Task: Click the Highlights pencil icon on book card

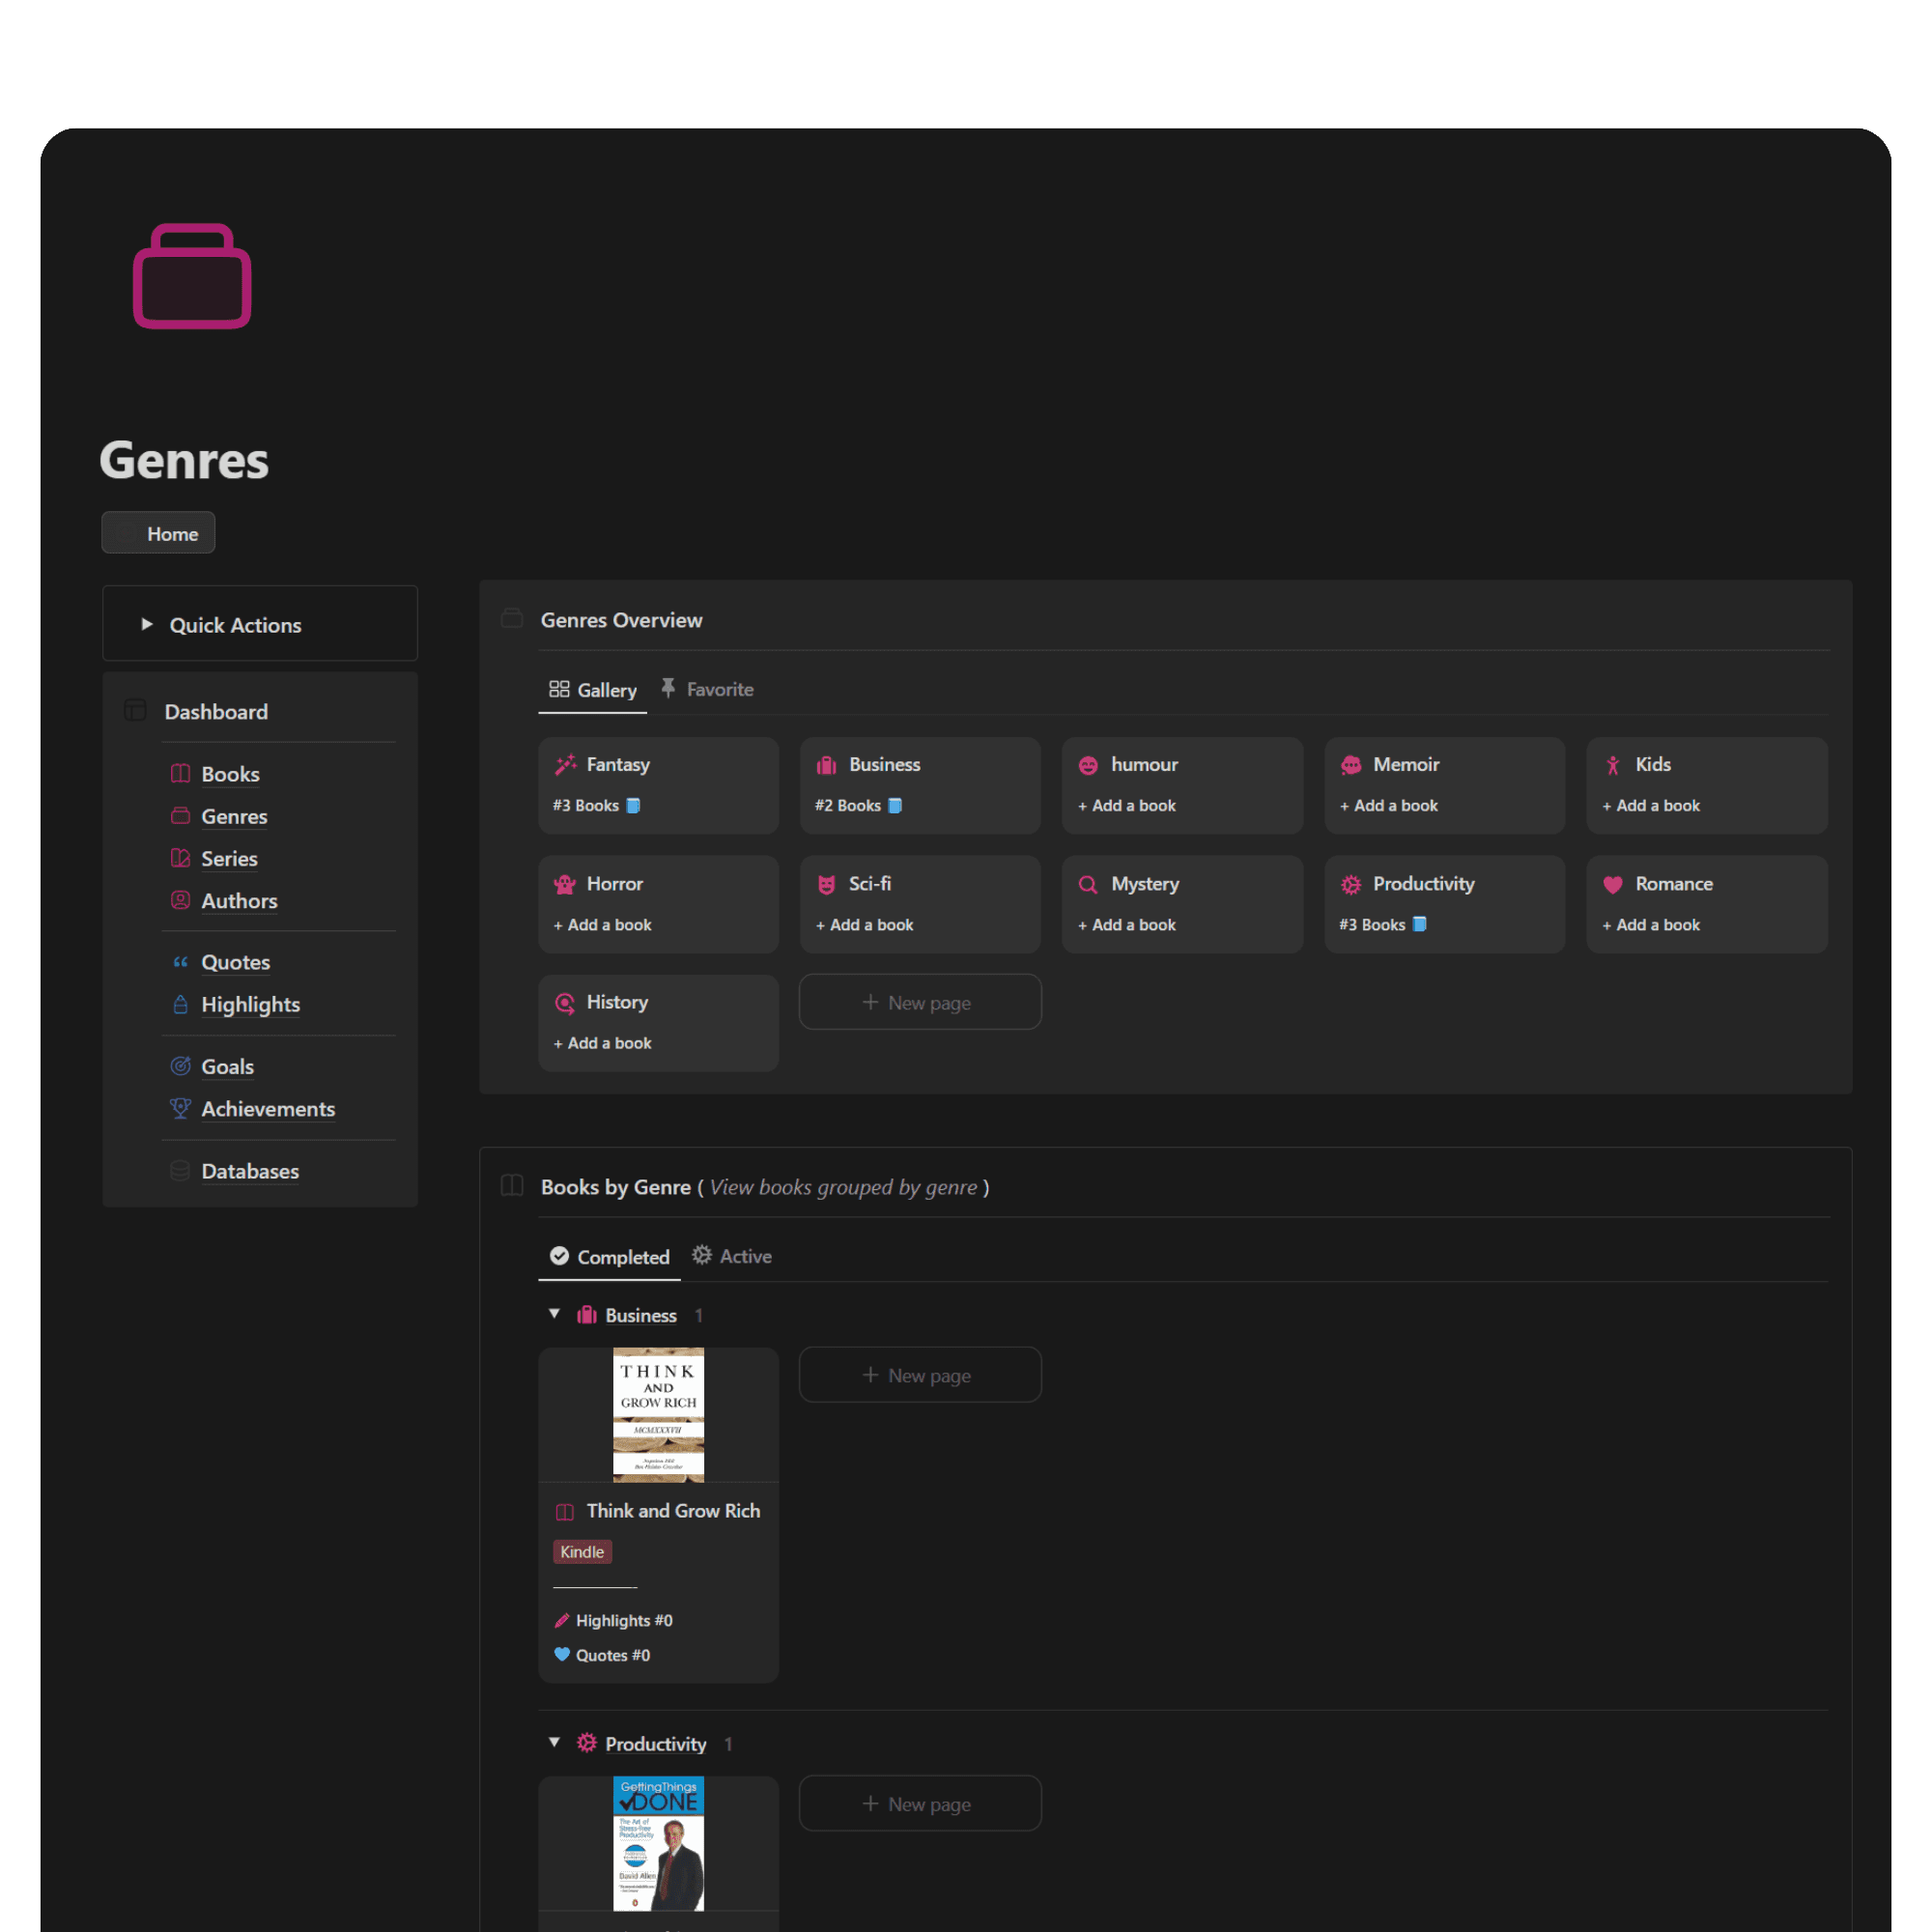Action: pos(562,1620)
